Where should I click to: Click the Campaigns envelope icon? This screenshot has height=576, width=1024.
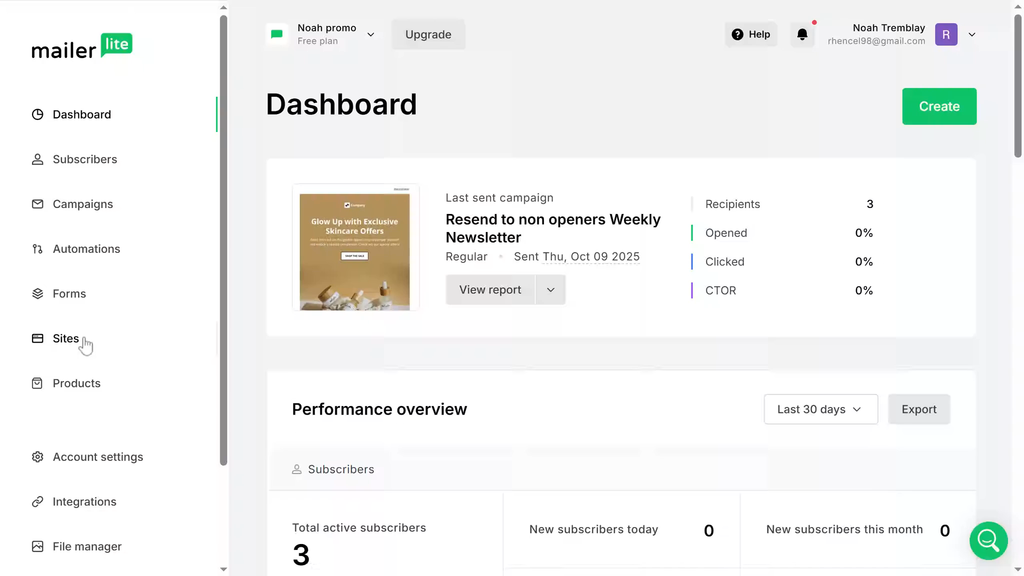[38, 204]
